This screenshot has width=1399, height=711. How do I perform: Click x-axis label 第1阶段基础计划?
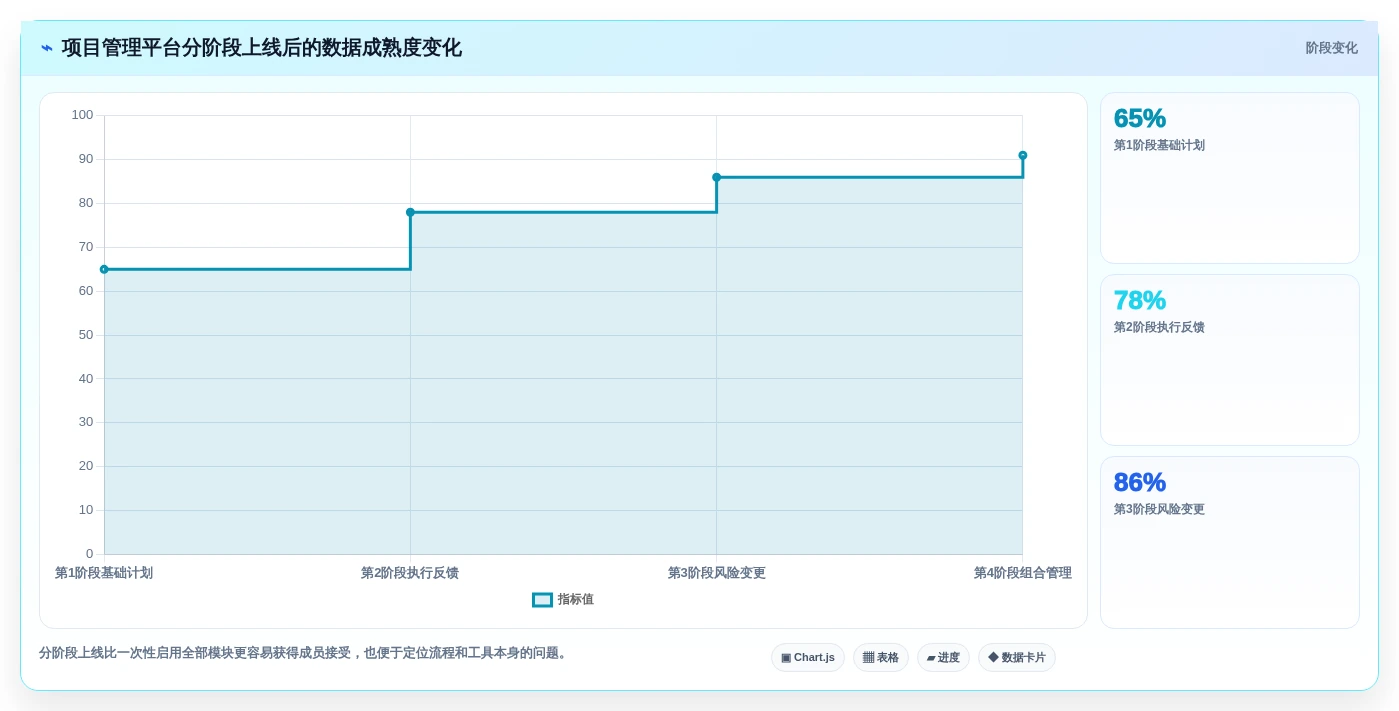(104, 573)
